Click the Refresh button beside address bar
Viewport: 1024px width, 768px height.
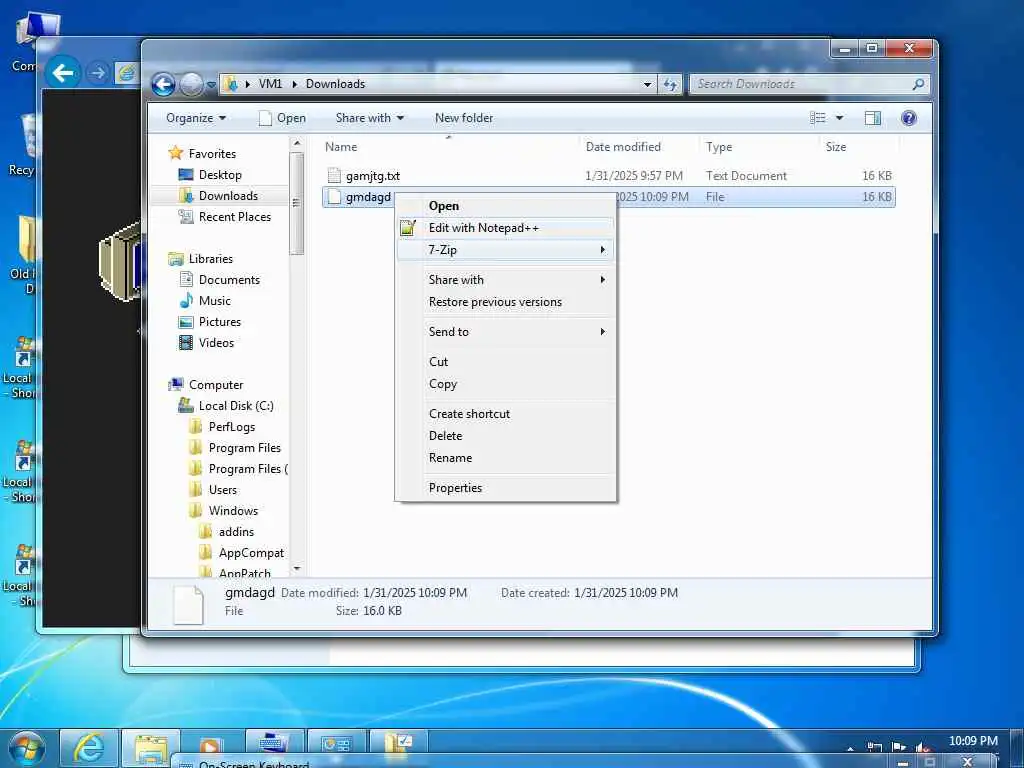pyautogui.click(x=670, y=84)
